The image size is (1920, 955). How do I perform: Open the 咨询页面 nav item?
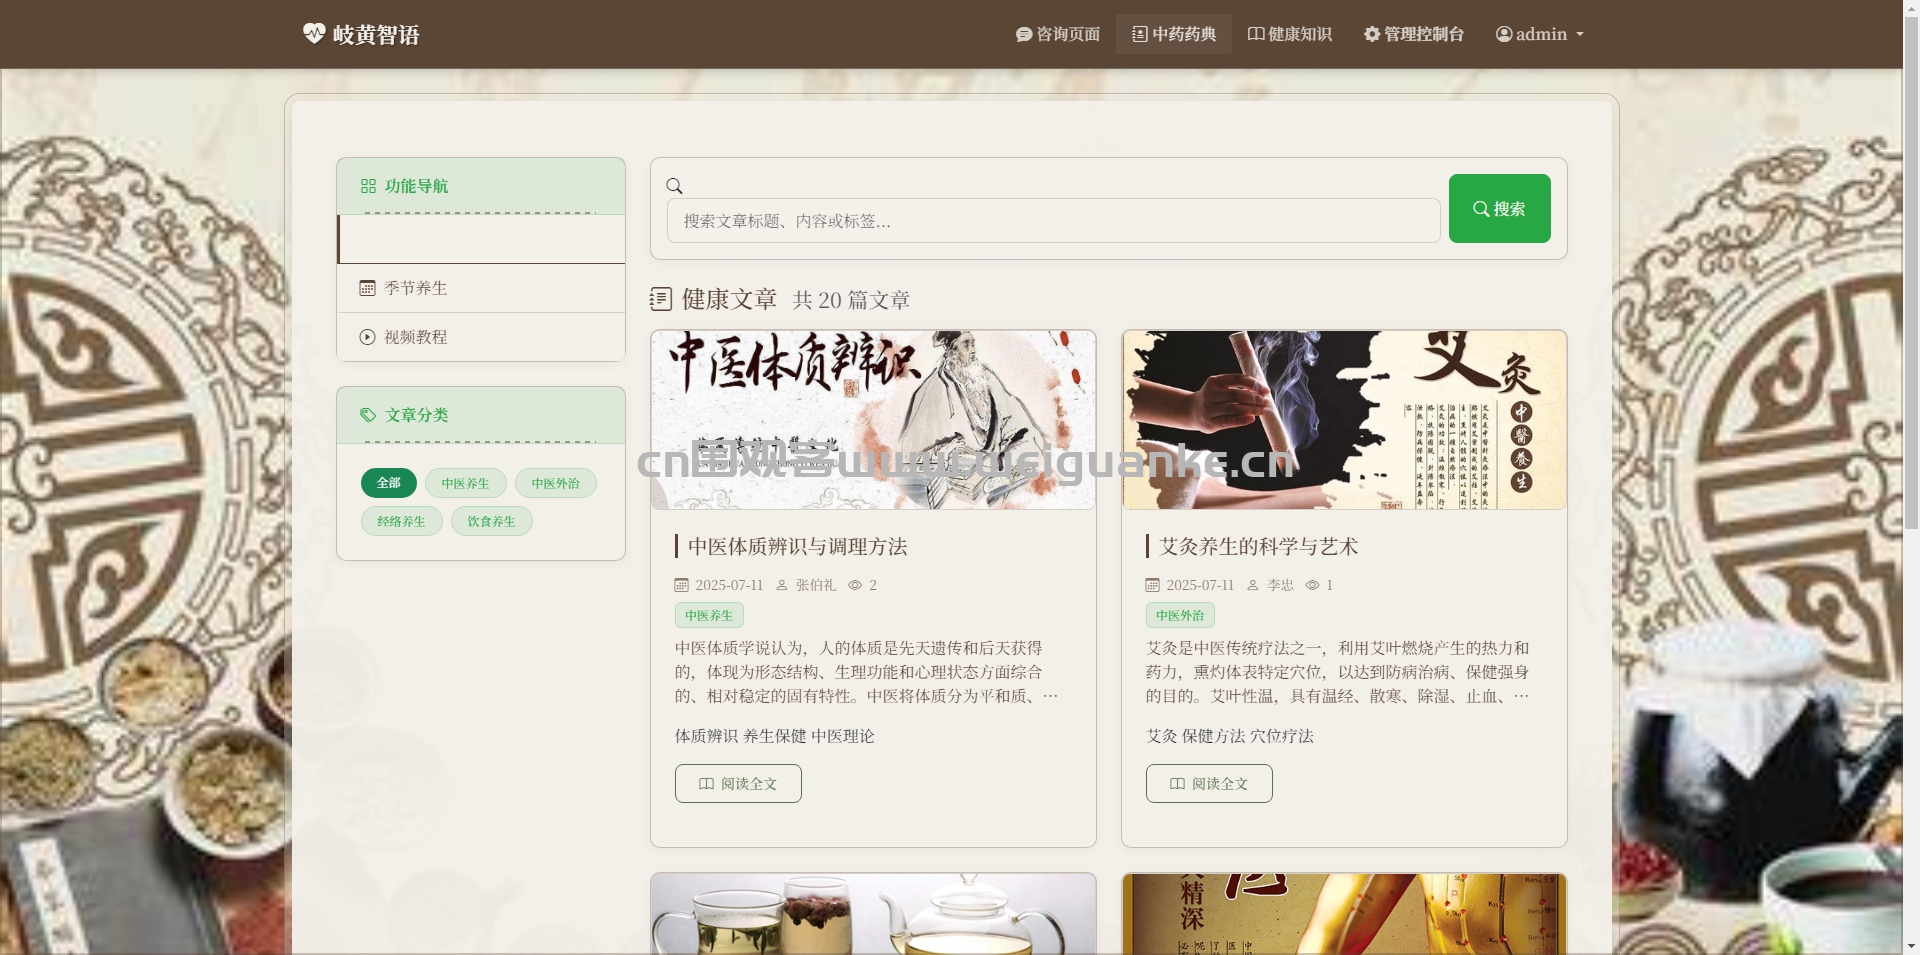(x=1058, y=34)
